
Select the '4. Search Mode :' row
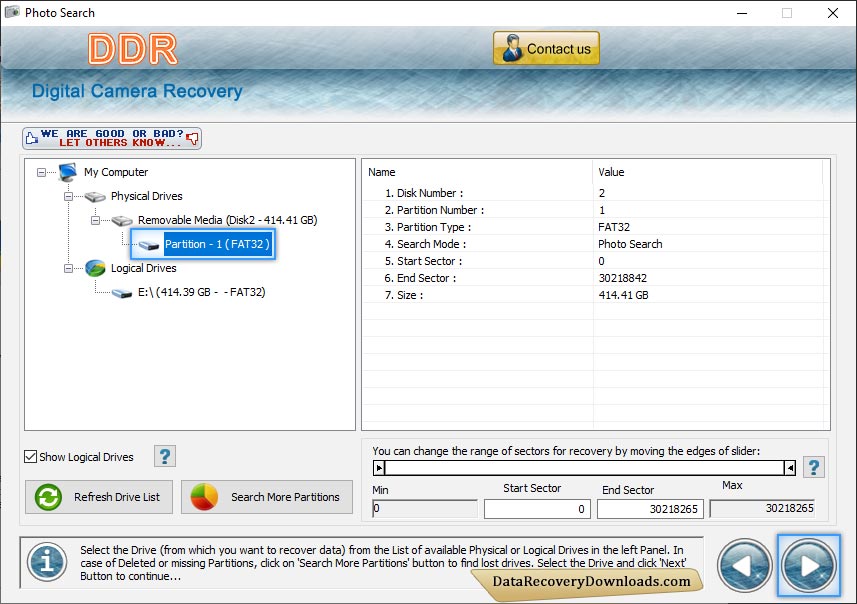[x=595, y=244]
